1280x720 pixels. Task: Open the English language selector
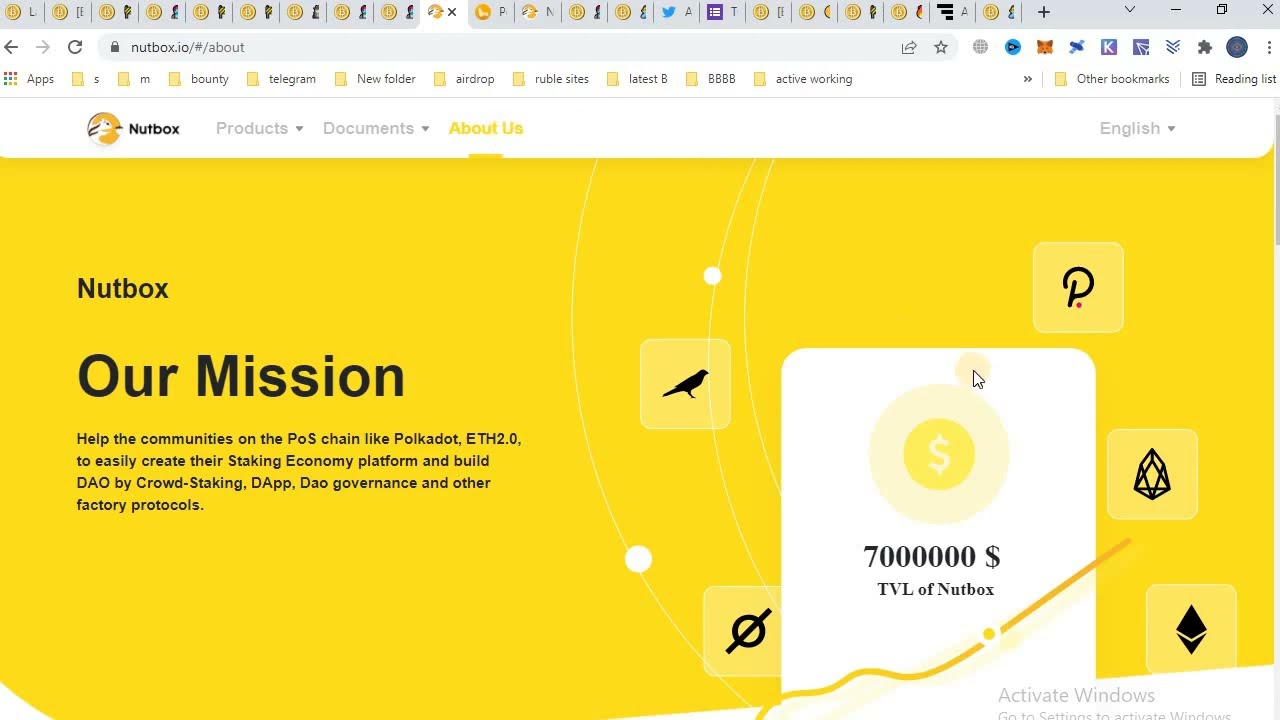[1138, 128]
